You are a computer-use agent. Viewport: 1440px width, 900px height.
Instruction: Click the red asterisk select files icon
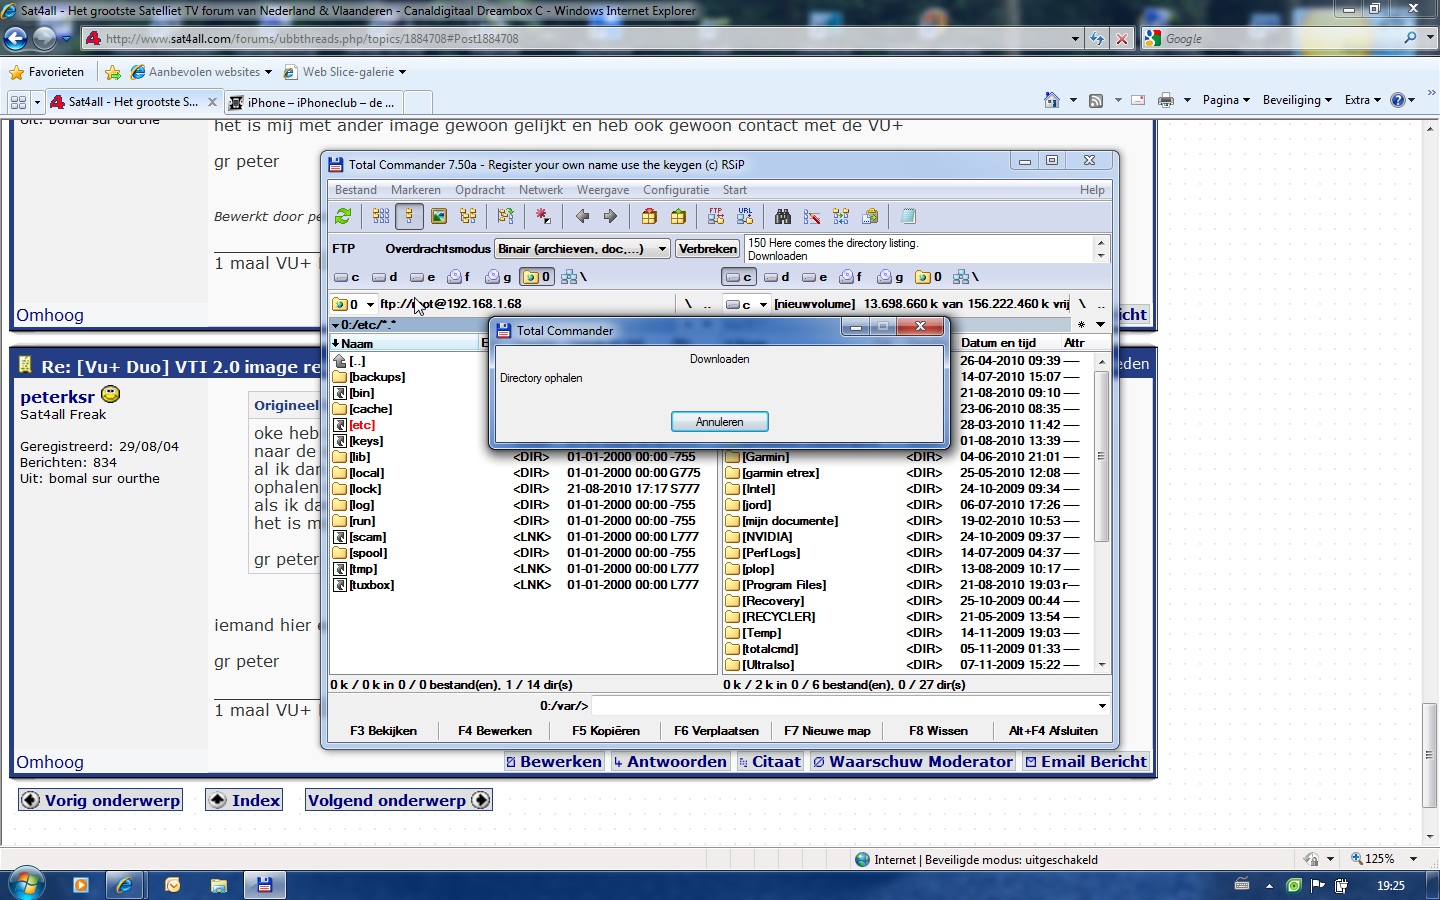pos(543,216)
